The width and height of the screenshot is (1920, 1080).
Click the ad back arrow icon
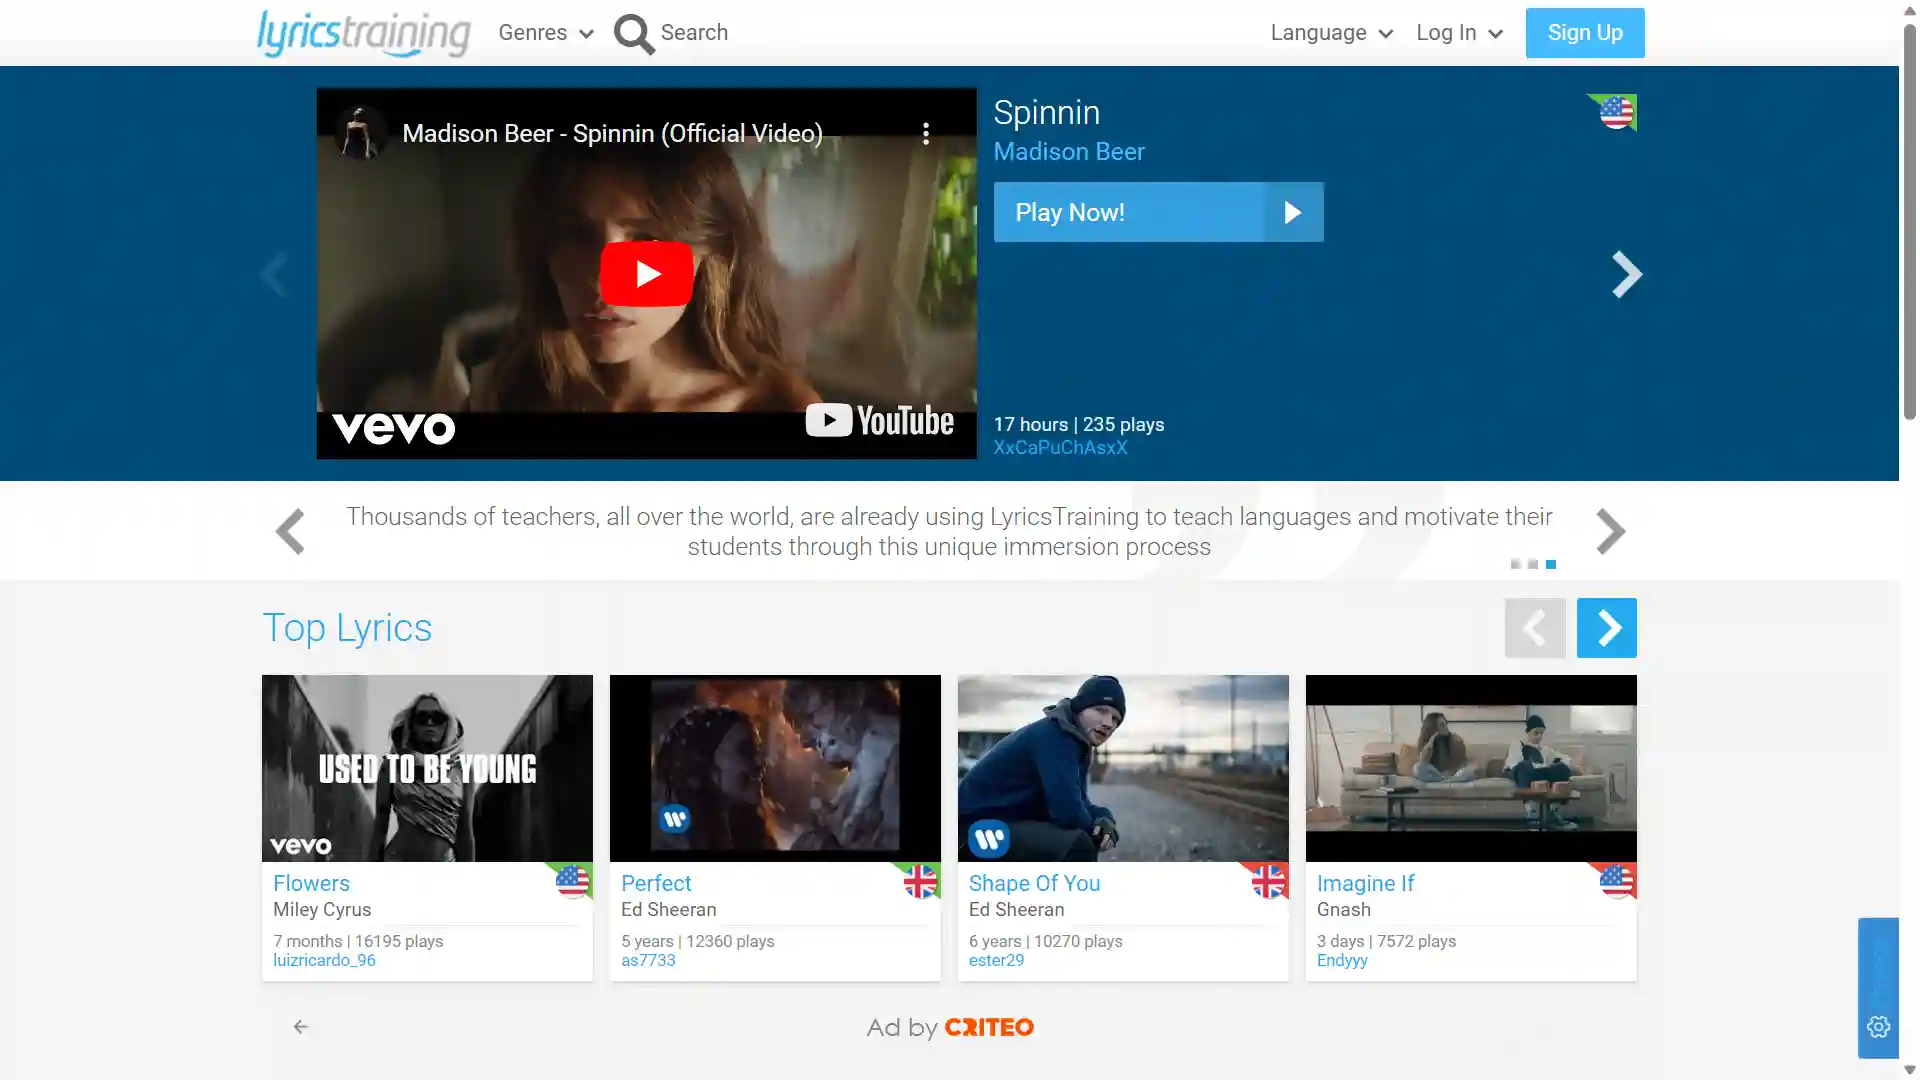tap(300, 1027)
